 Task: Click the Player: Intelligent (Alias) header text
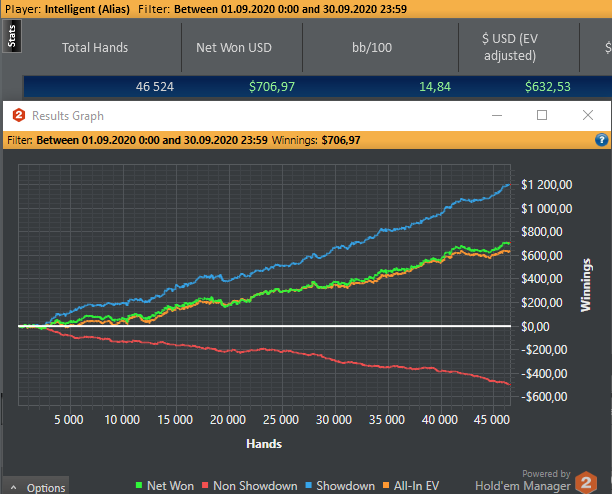68,9
